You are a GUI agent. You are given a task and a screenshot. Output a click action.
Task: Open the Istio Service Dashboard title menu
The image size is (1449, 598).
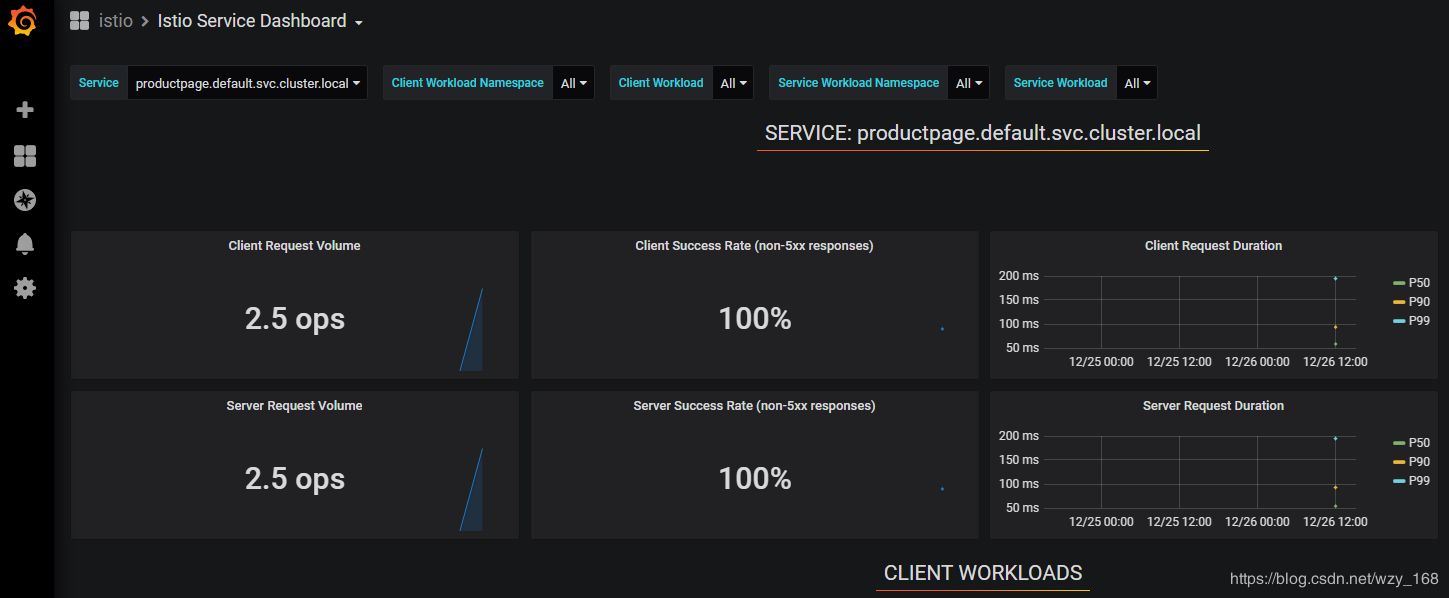tap(252, 20)
